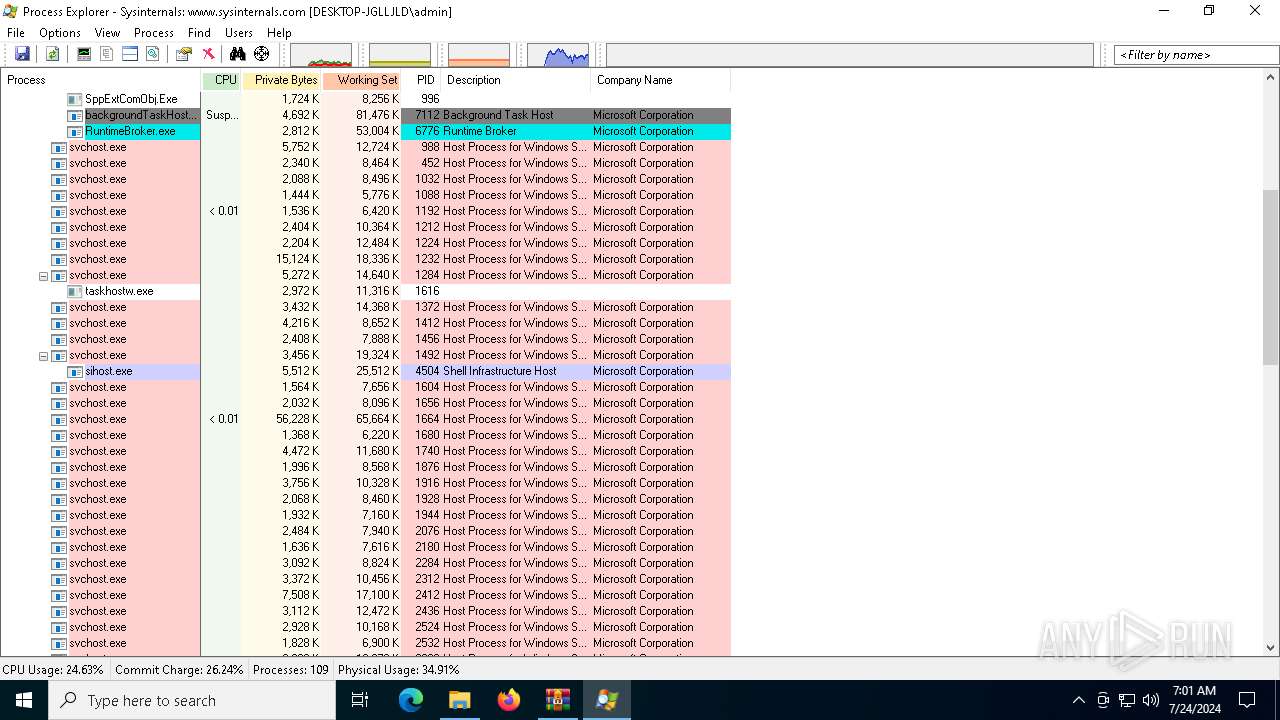
Task: Launch Firefox from the taskbar
Action: pos(508,700)
